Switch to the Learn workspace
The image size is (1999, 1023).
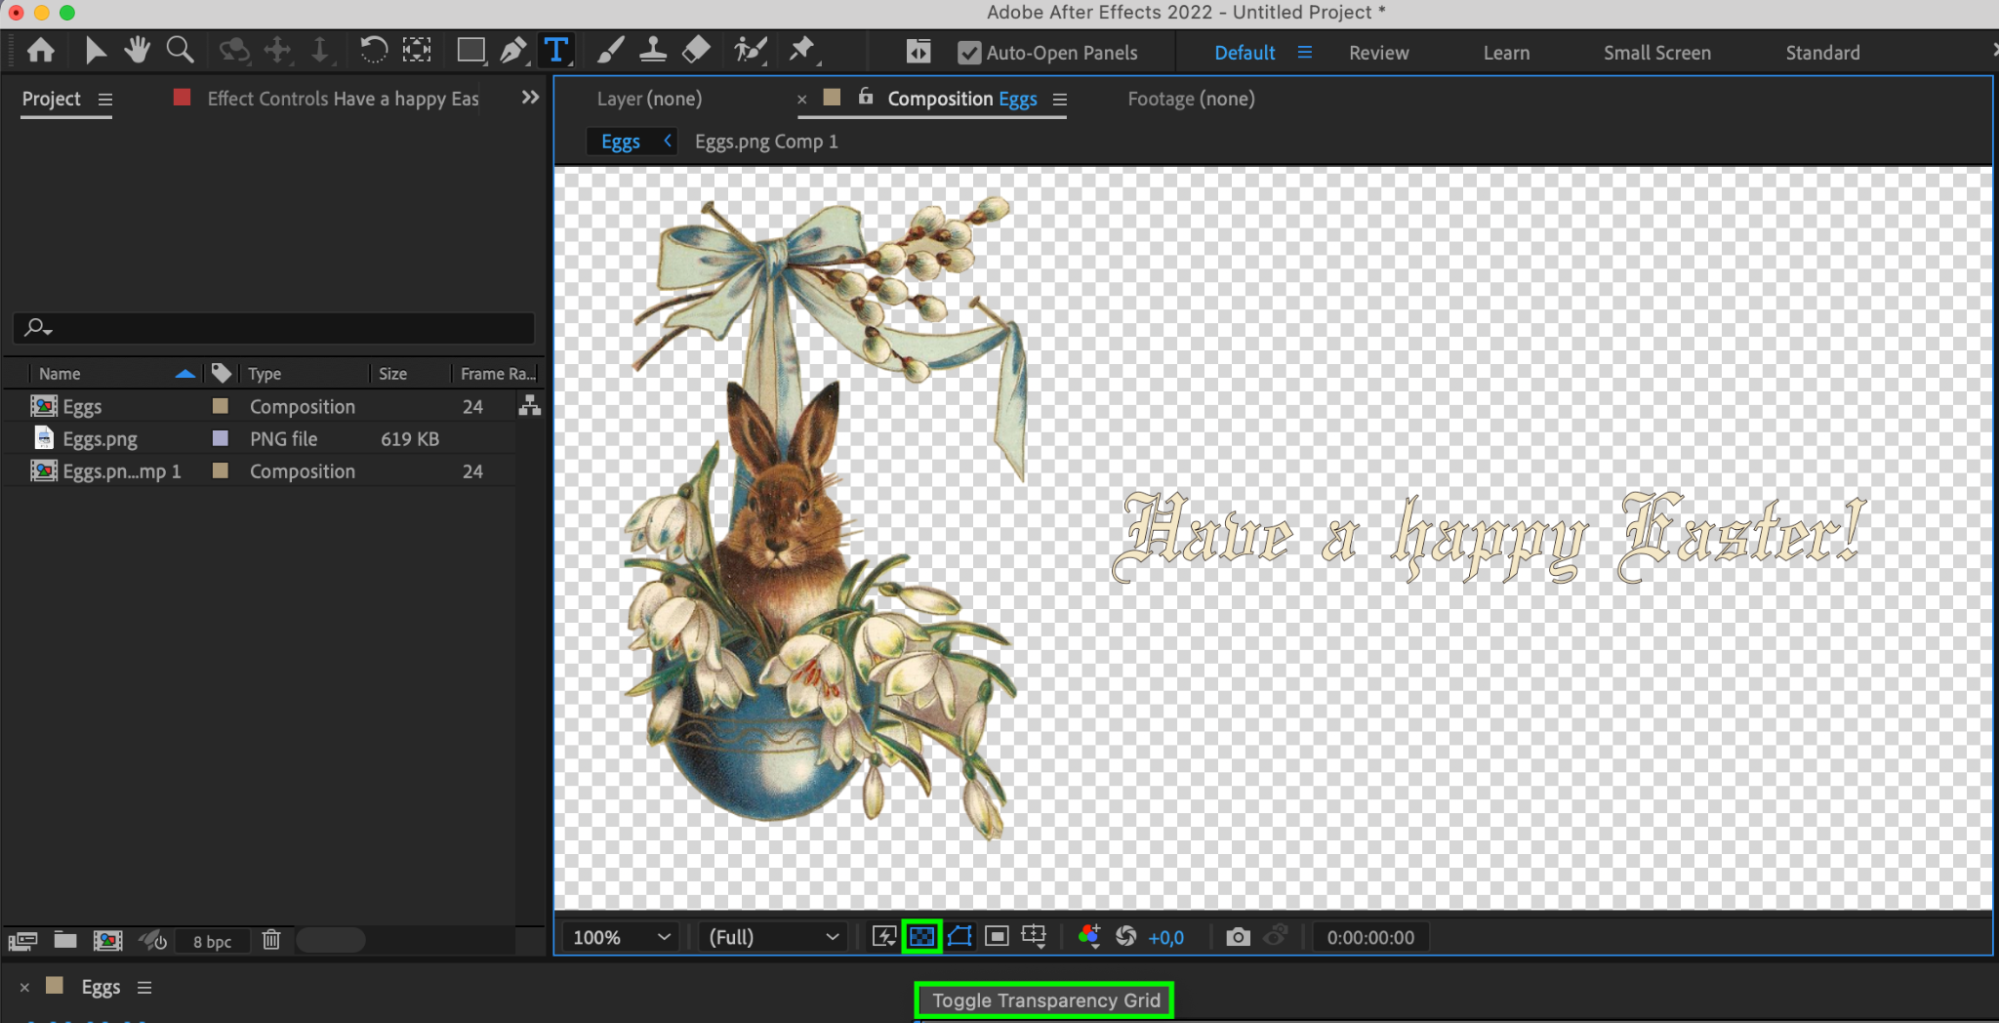click(x=1506, y=53)
